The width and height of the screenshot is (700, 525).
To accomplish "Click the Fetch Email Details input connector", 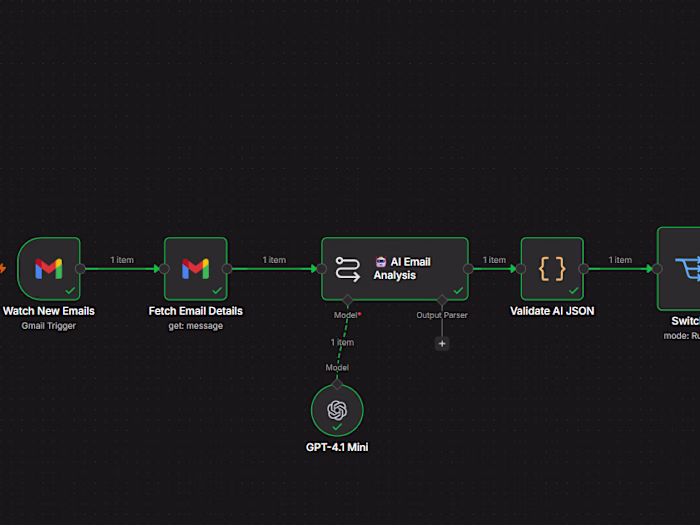I will coord(164,269).
